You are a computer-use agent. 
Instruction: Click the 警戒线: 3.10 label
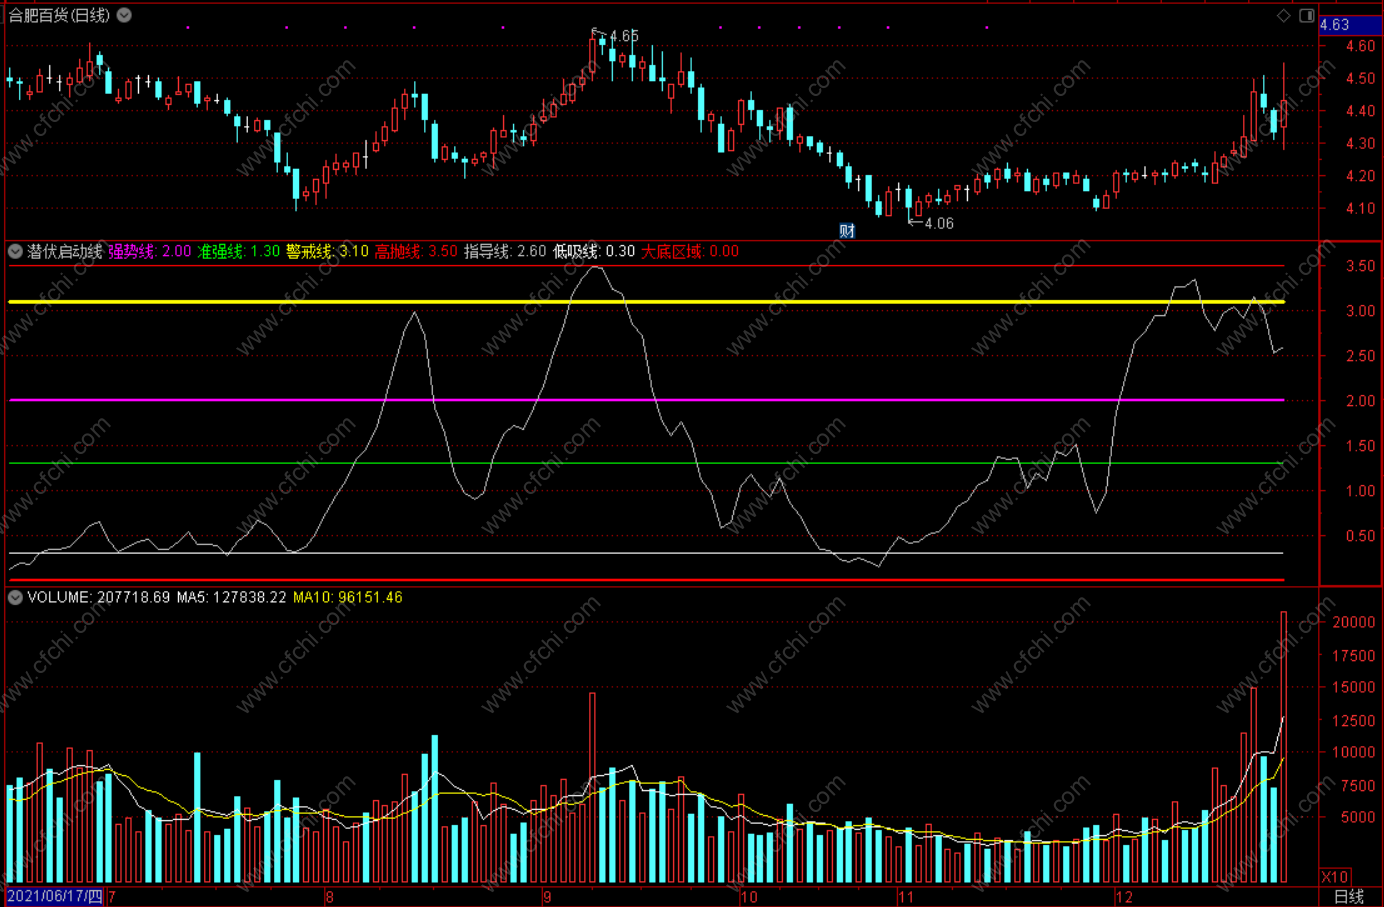(327, 251)
